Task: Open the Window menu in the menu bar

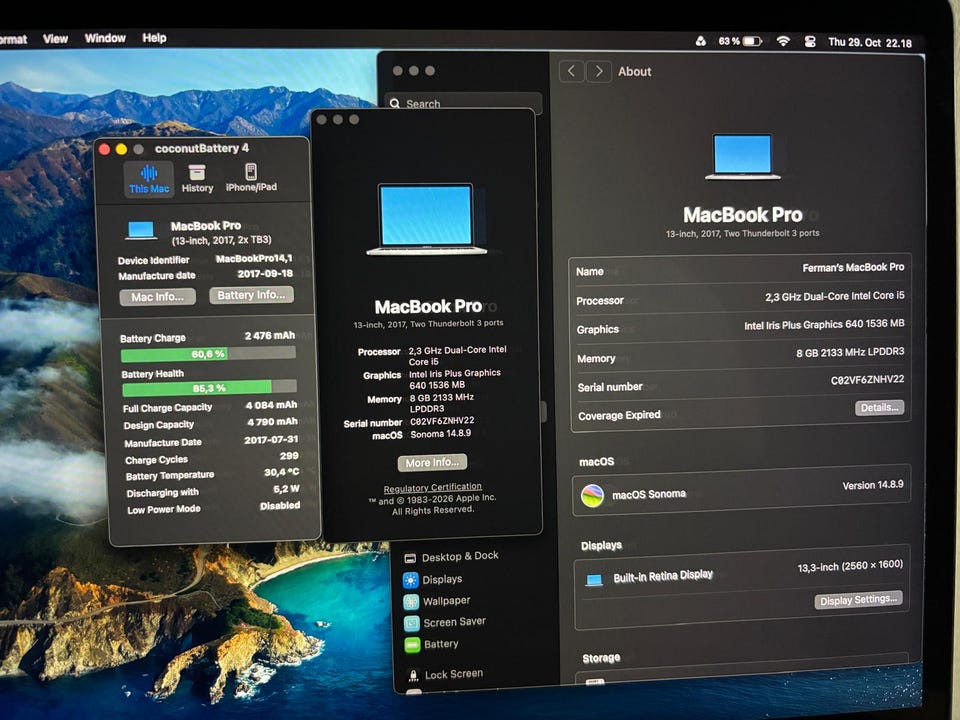Action: [105, 38]
